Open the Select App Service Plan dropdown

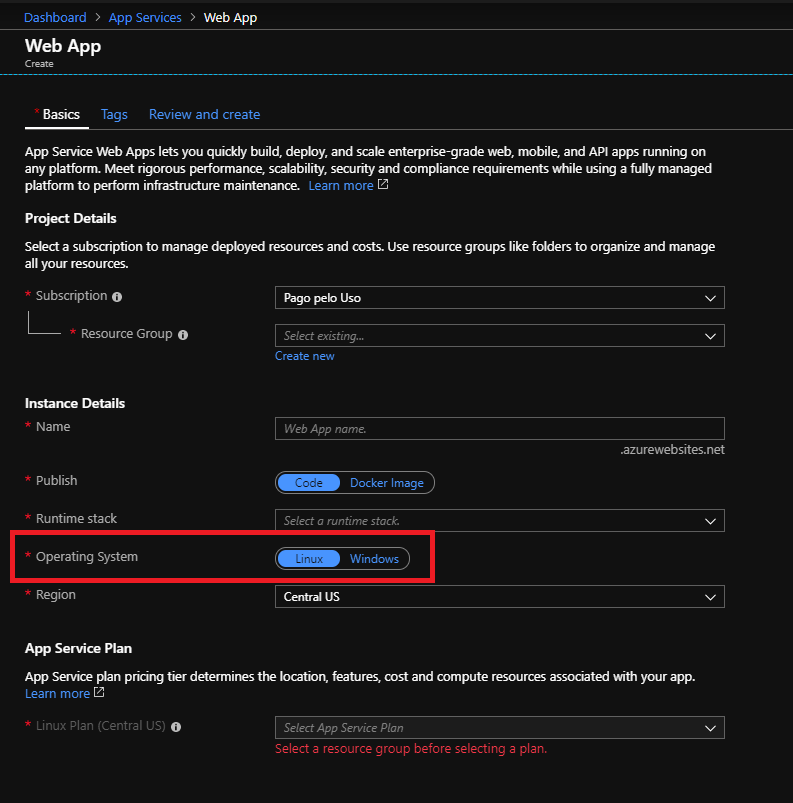pyautogui.click(x=499, y=728)
